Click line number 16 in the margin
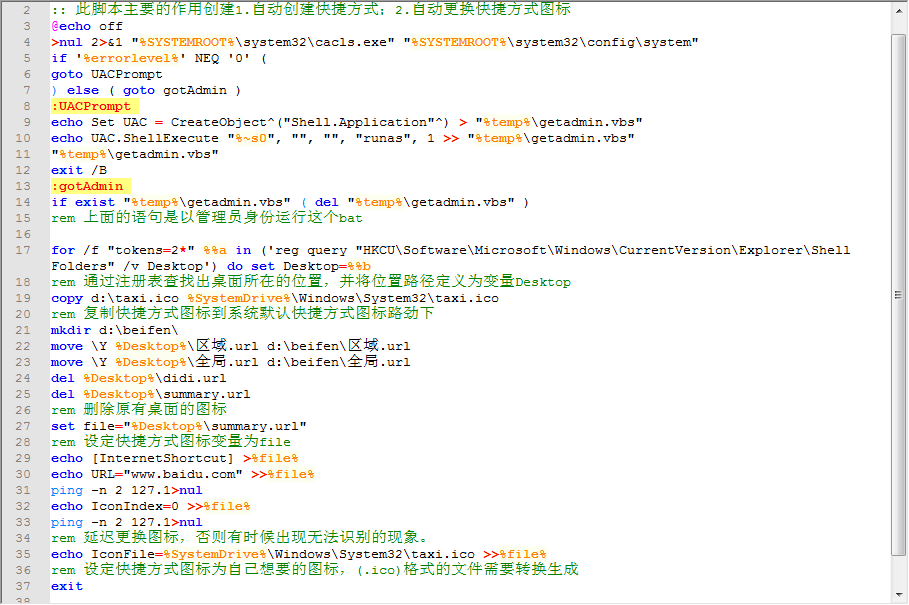The image size is (909, 605). (x=23, y=234)
